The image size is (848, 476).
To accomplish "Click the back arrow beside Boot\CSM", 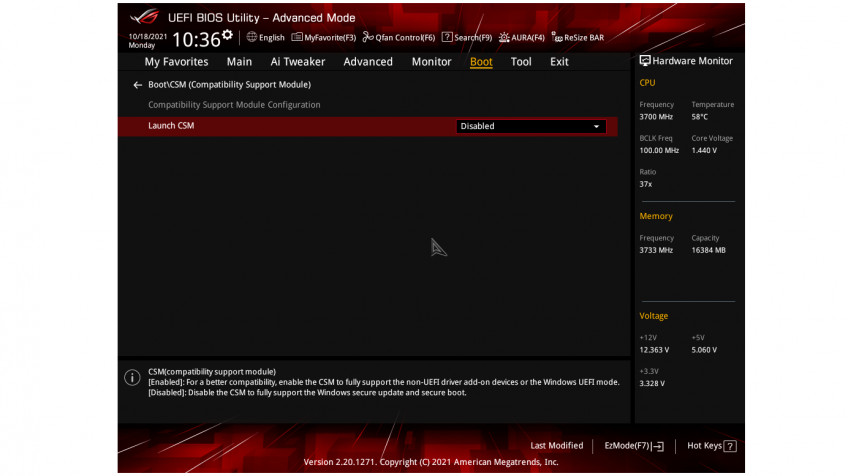I will point(137,85).
